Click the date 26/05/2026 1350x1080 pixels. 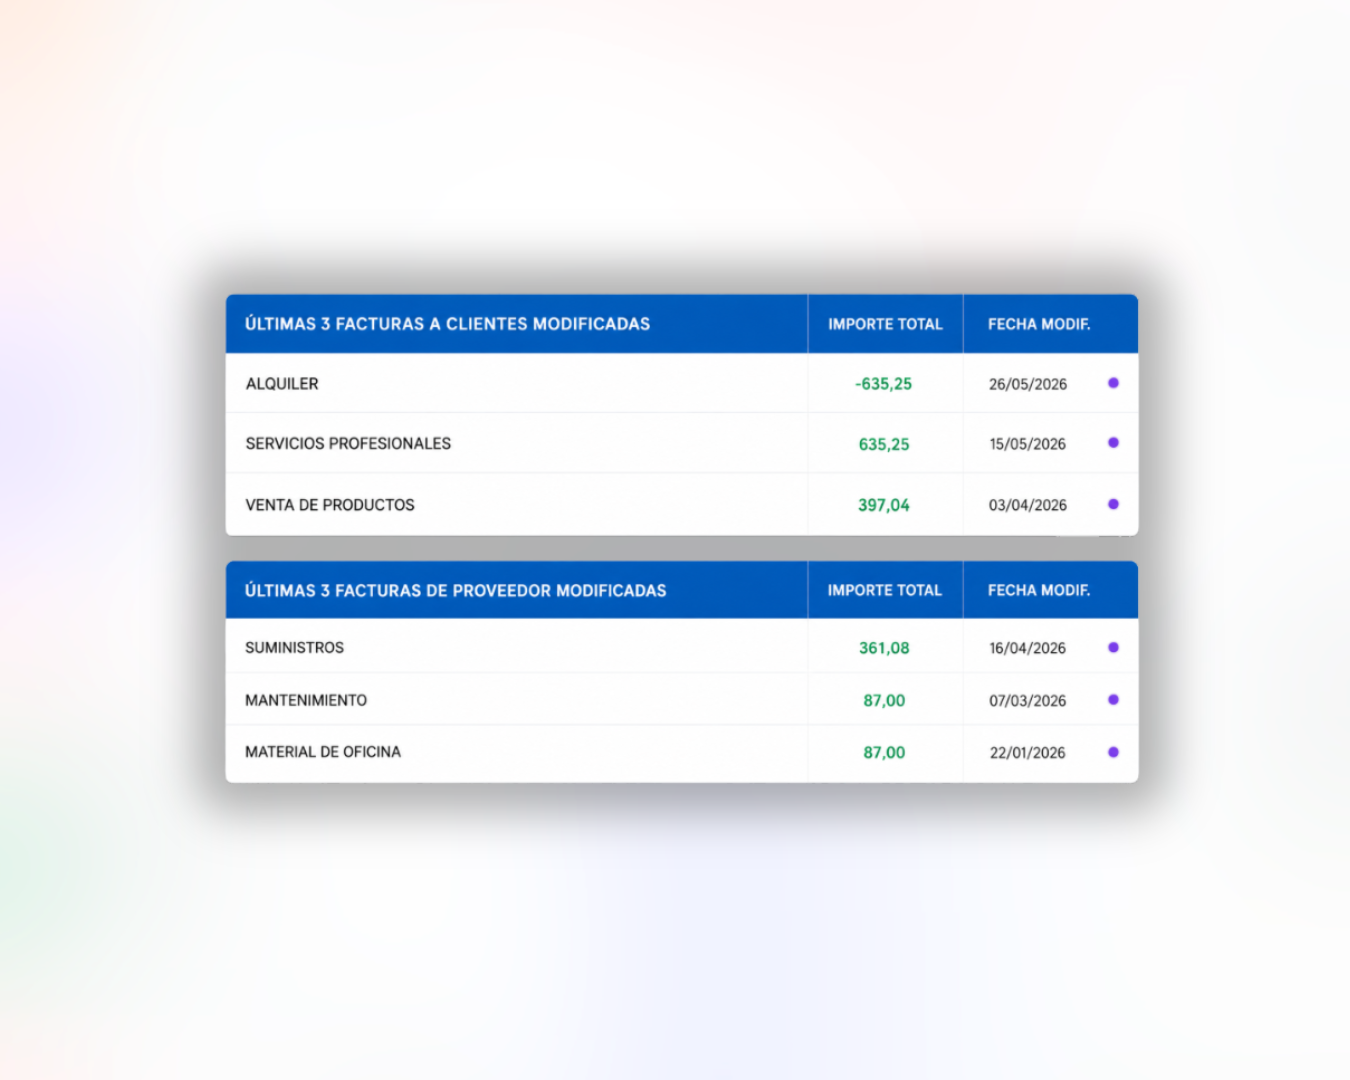tap(1028, 384)
